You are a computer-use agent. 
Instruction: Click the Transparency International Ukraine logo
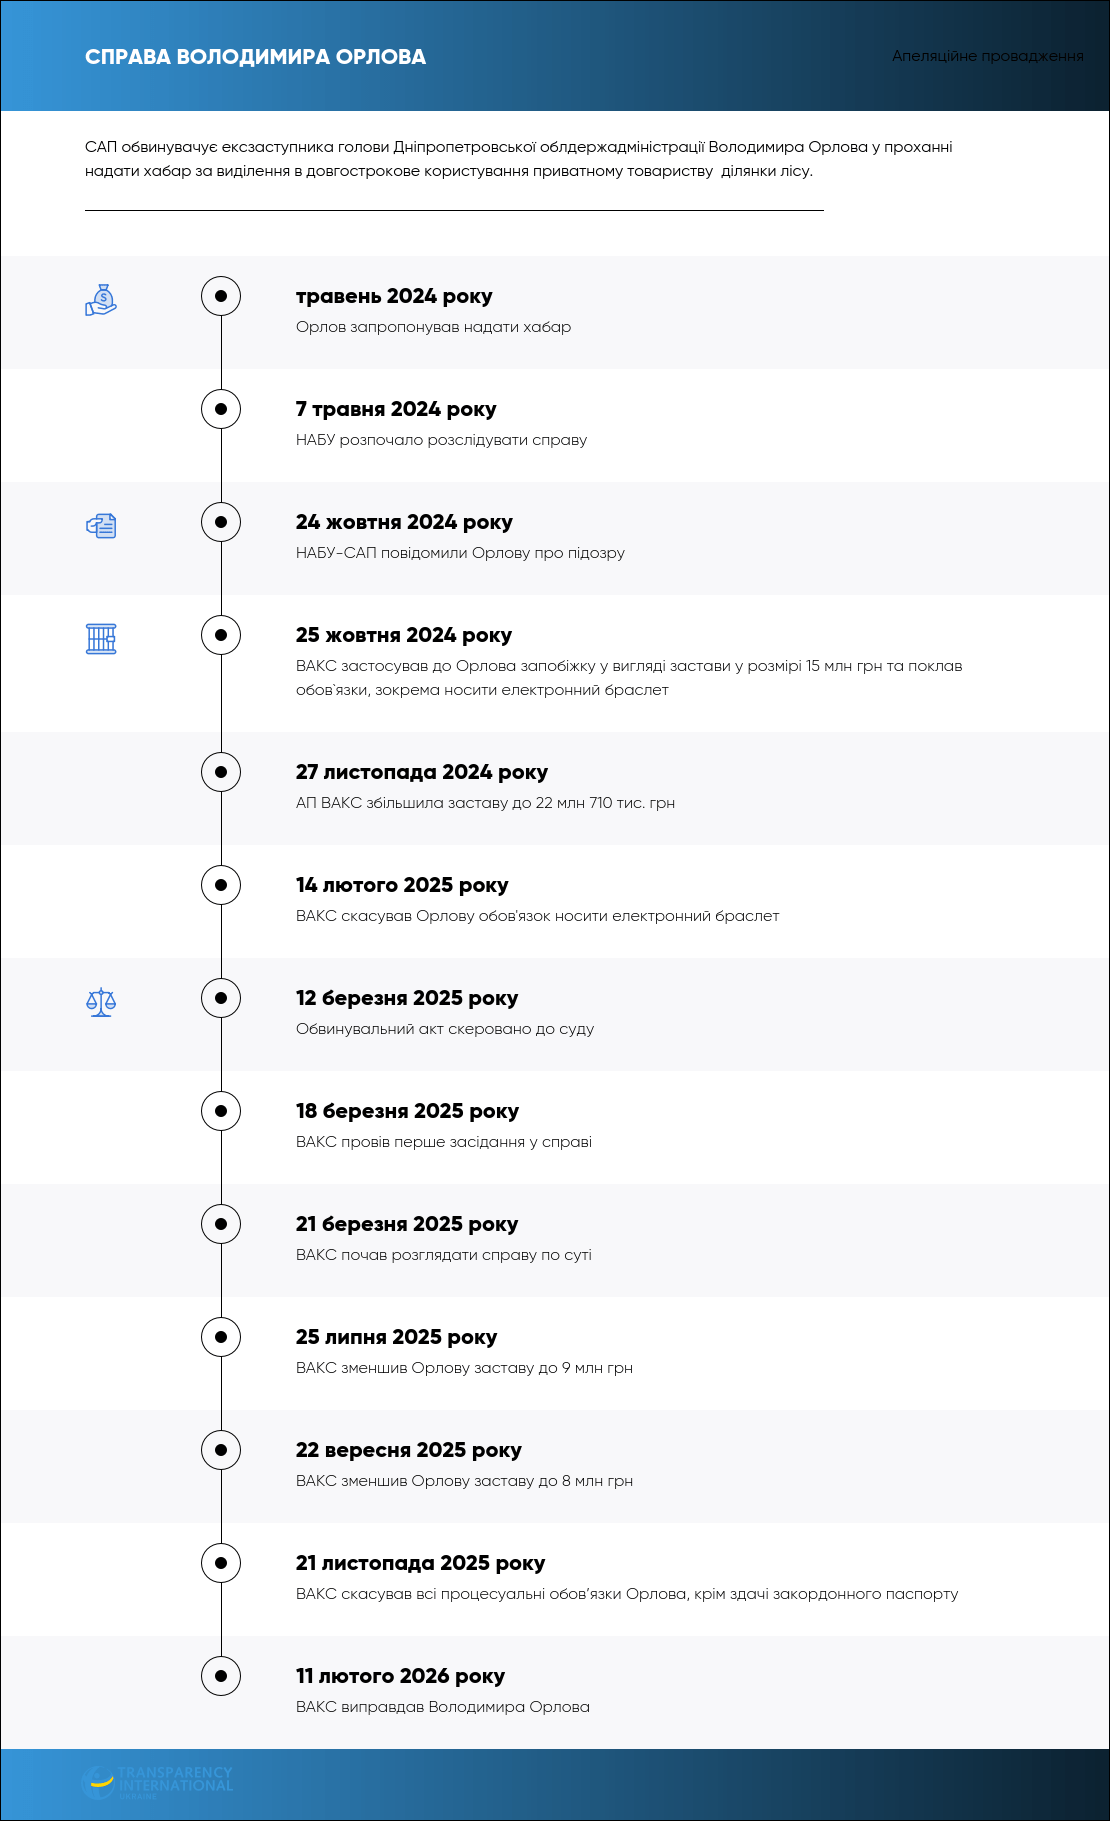[x=157, y=1783]
